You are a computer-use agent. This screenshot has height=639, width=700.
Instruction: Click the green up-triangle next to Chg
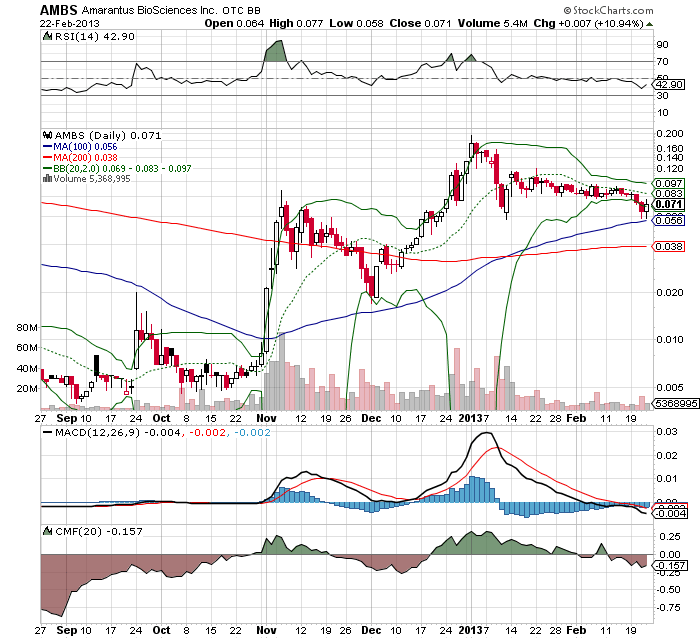pos(649,24)
